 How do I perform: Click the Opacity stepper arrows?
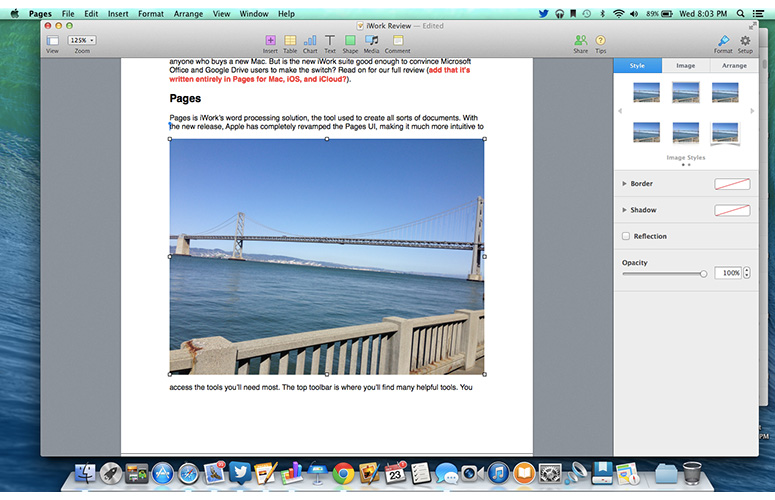point(746,273)
